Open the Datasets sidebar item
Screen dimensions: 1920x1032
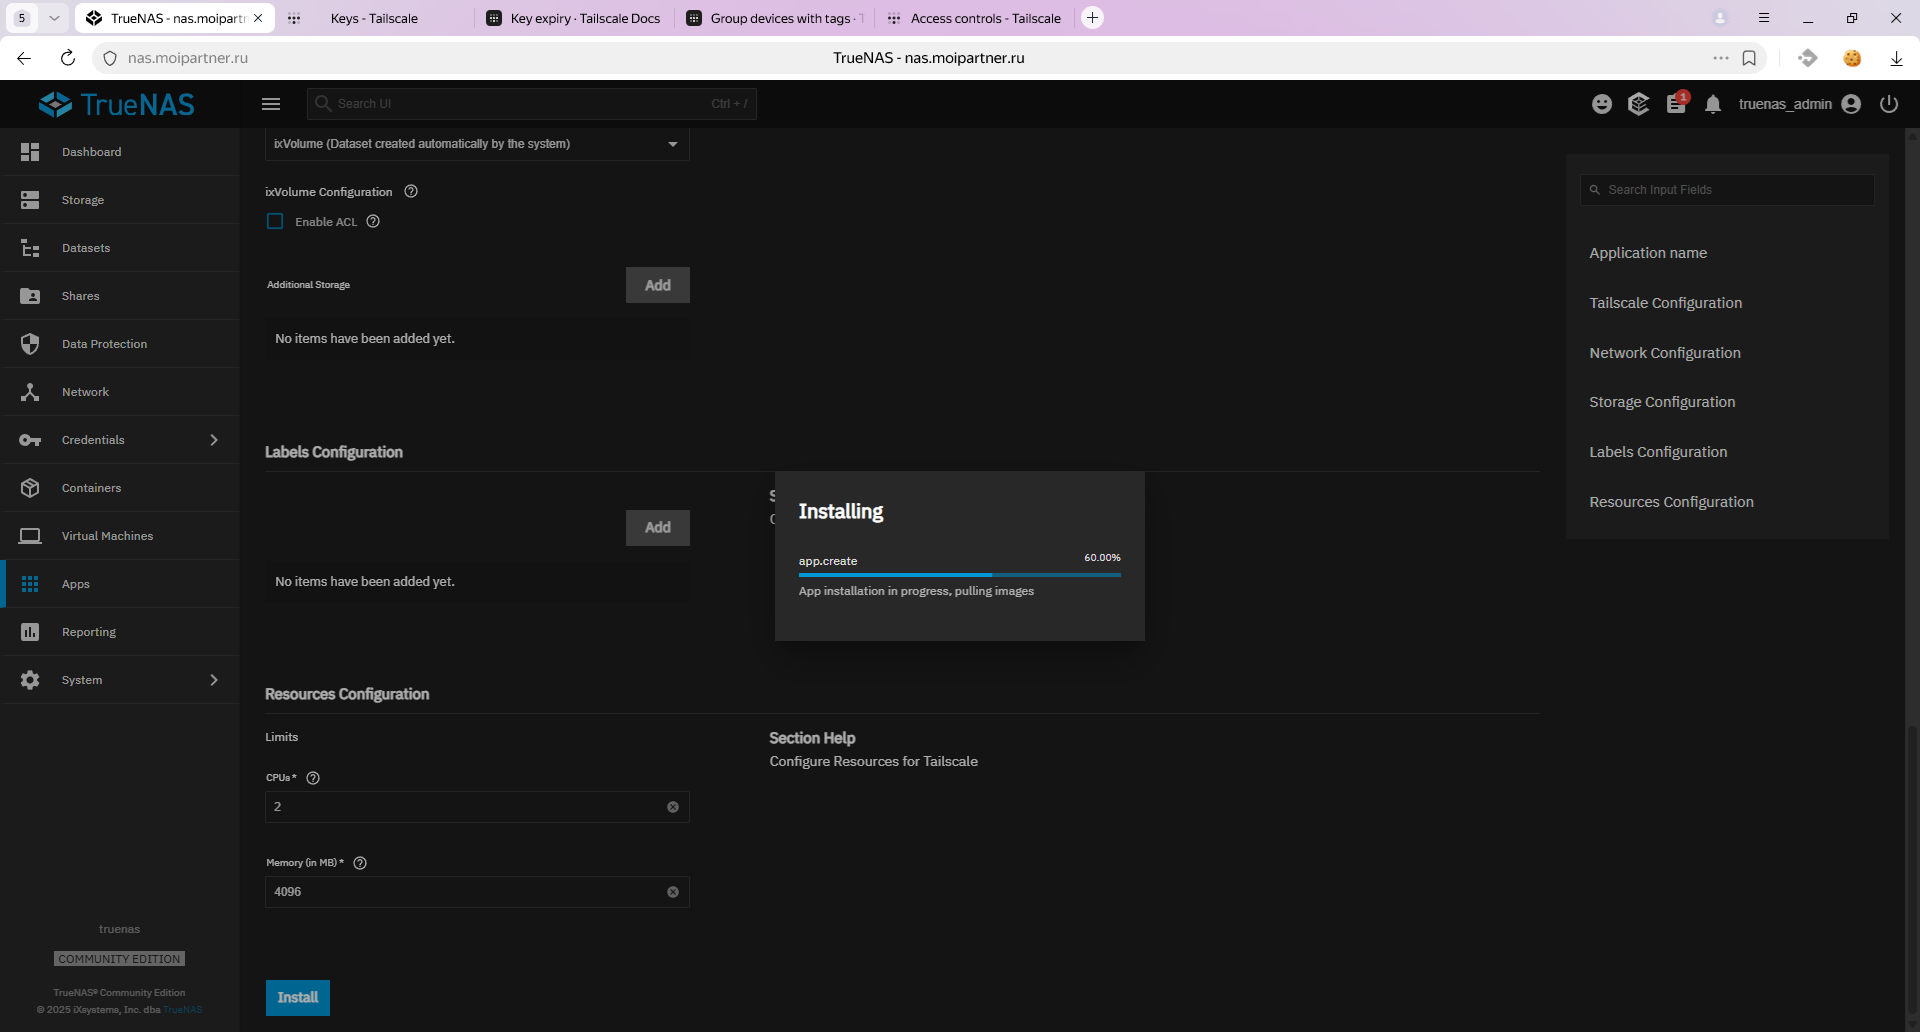(86, 248)
